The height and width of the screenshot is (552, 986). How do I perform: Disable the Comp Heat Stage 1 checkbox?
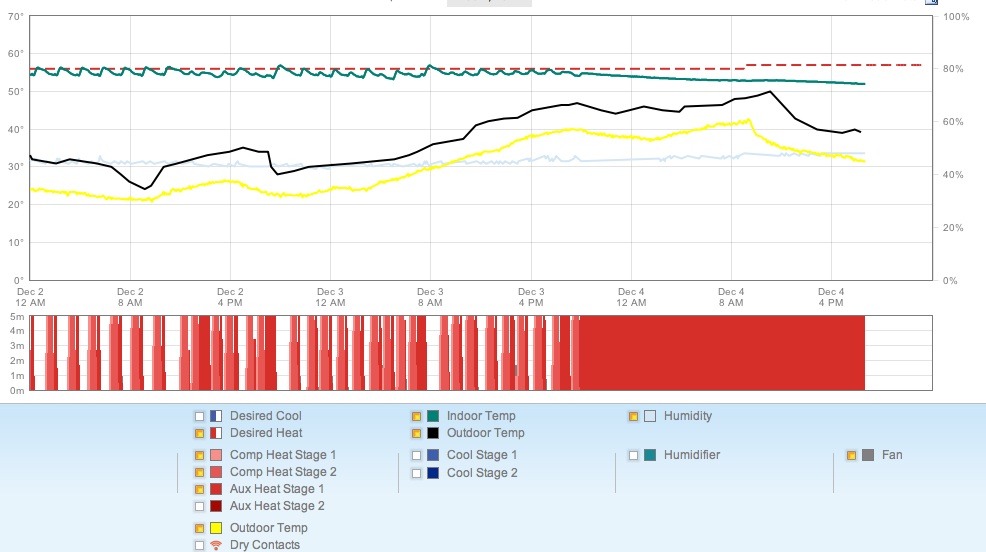pos(199,455)
